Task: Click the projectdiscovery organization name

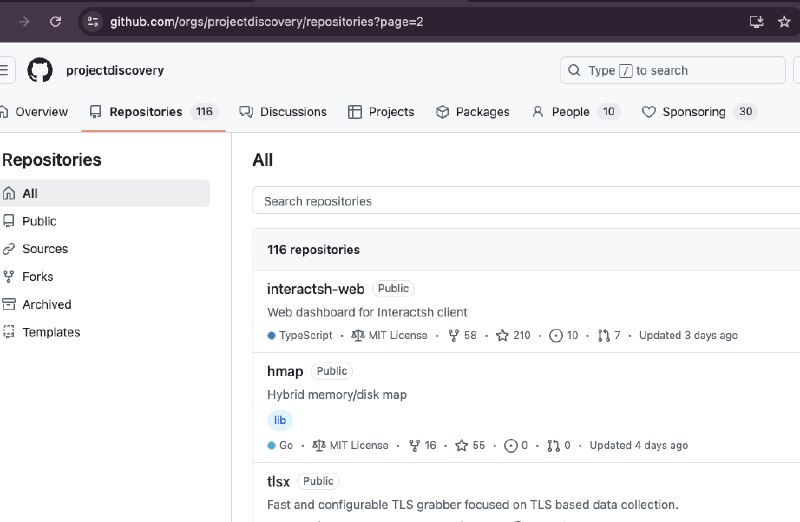Action: pyautogui.click(x=115, y=70)
